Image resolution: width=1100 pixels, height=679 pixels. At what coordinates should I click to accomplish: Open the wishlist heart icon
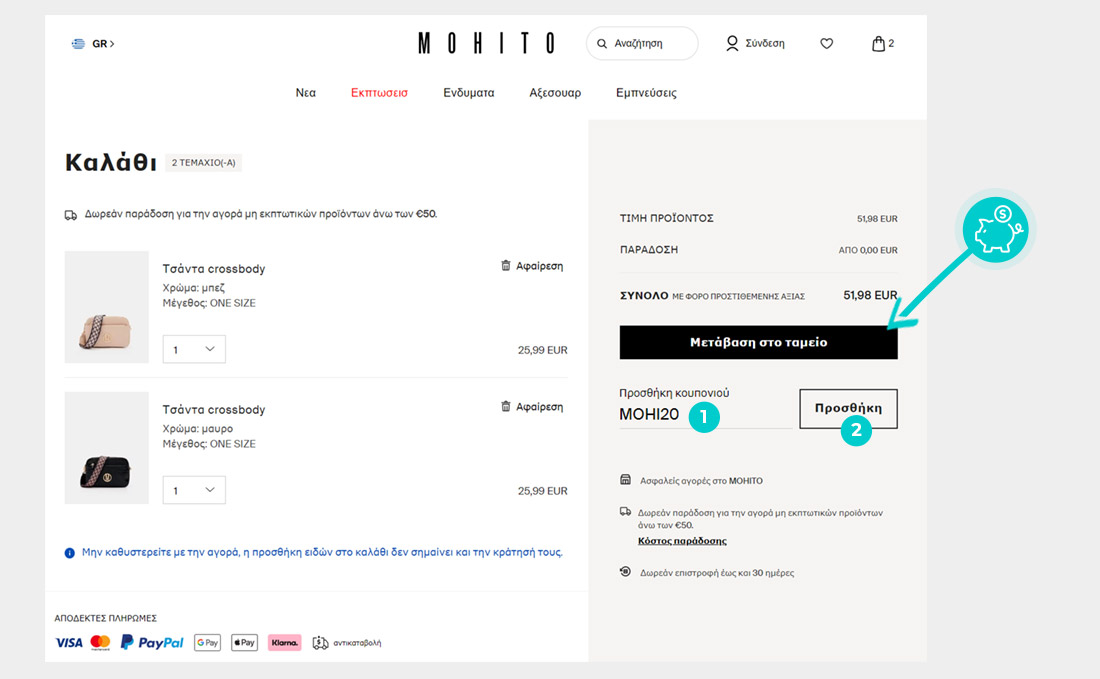(x=826, y=43)
